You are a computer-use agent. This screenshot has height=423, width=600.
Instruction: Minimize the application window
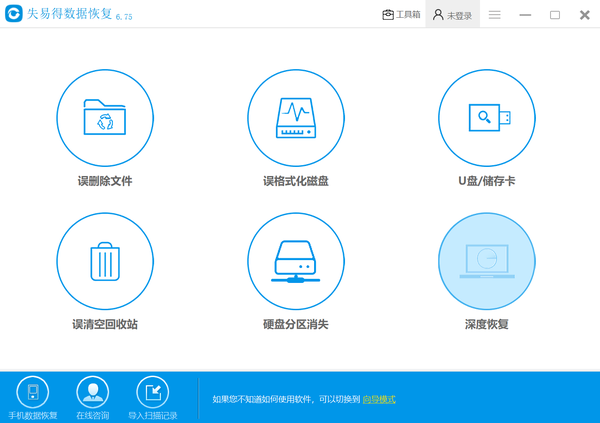pyautogui.click(x=525, y=15)
